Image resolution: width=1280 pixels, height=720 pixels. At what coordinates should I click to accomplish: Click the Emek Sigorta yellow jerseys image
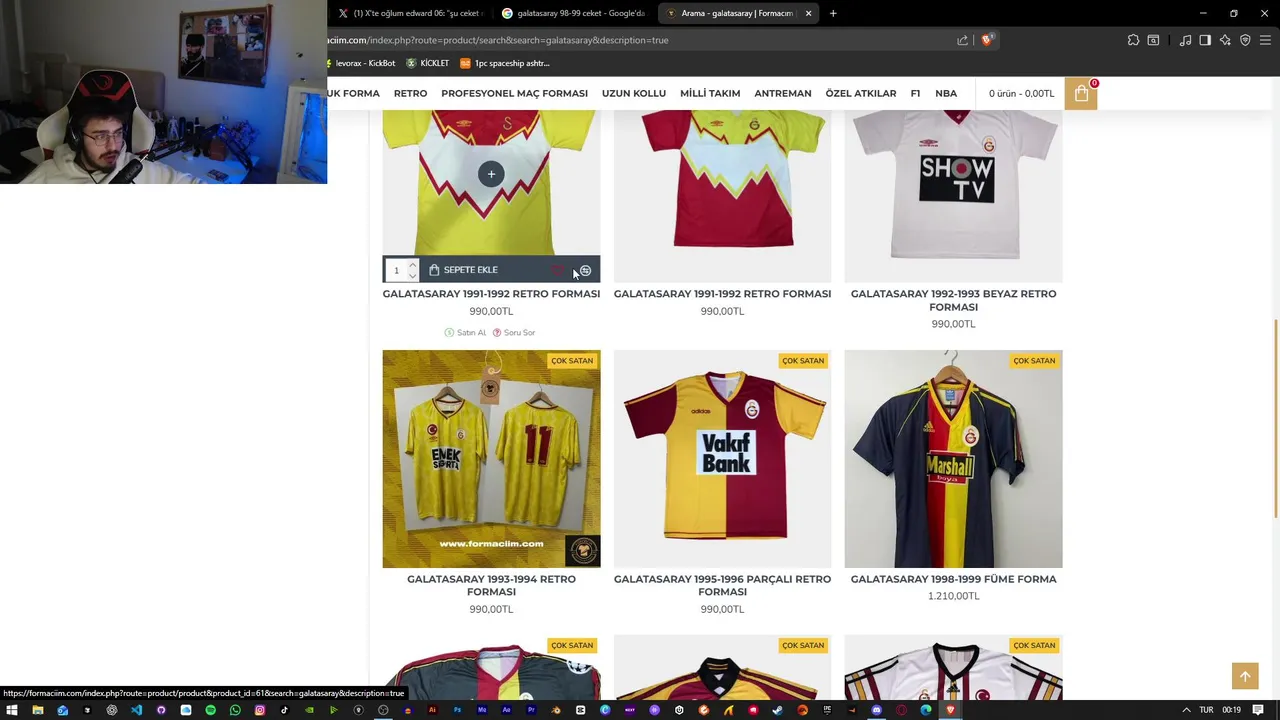click(491, 459)
